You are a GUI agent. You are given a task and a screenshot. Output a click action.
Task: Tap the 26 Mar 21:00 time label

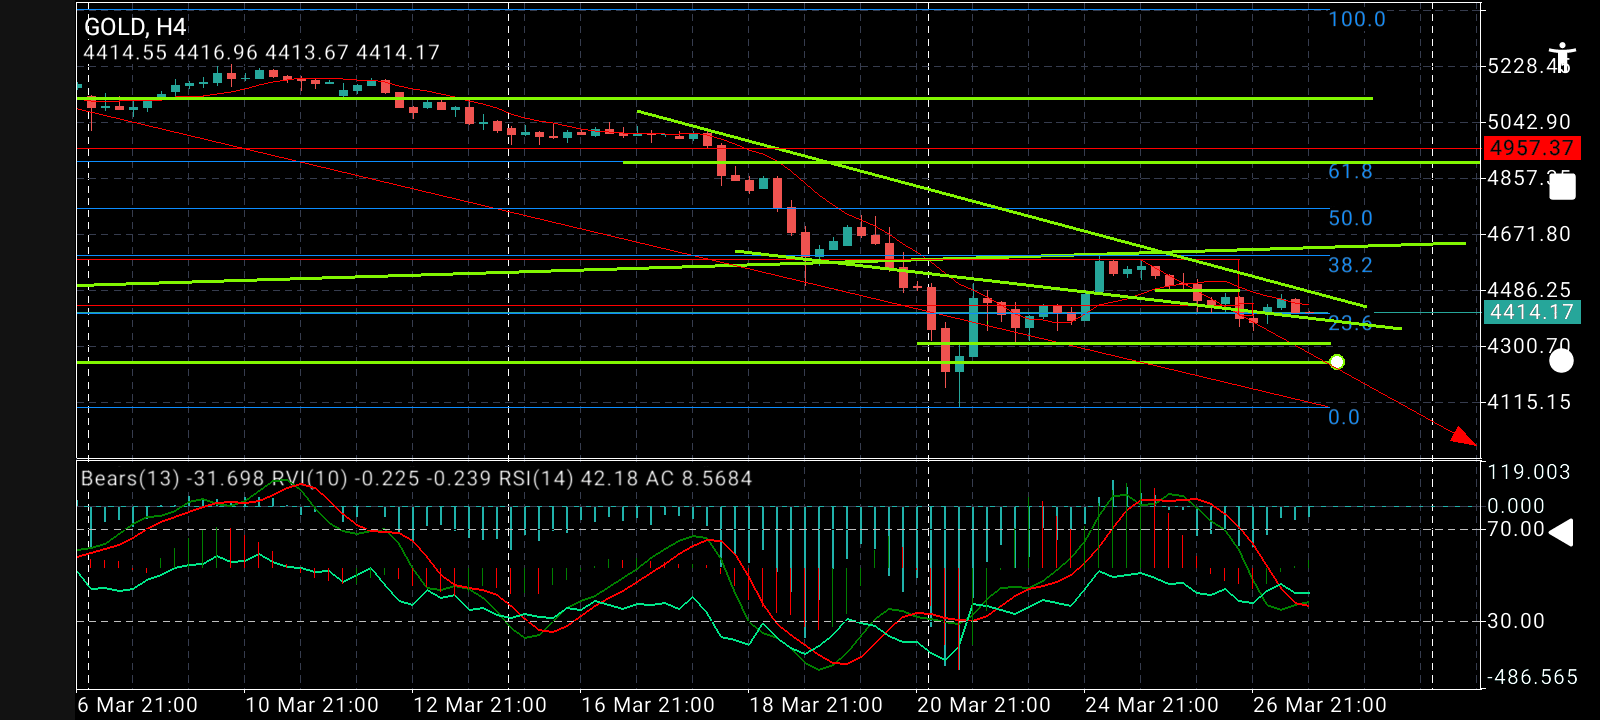[x=1320, y=705]
